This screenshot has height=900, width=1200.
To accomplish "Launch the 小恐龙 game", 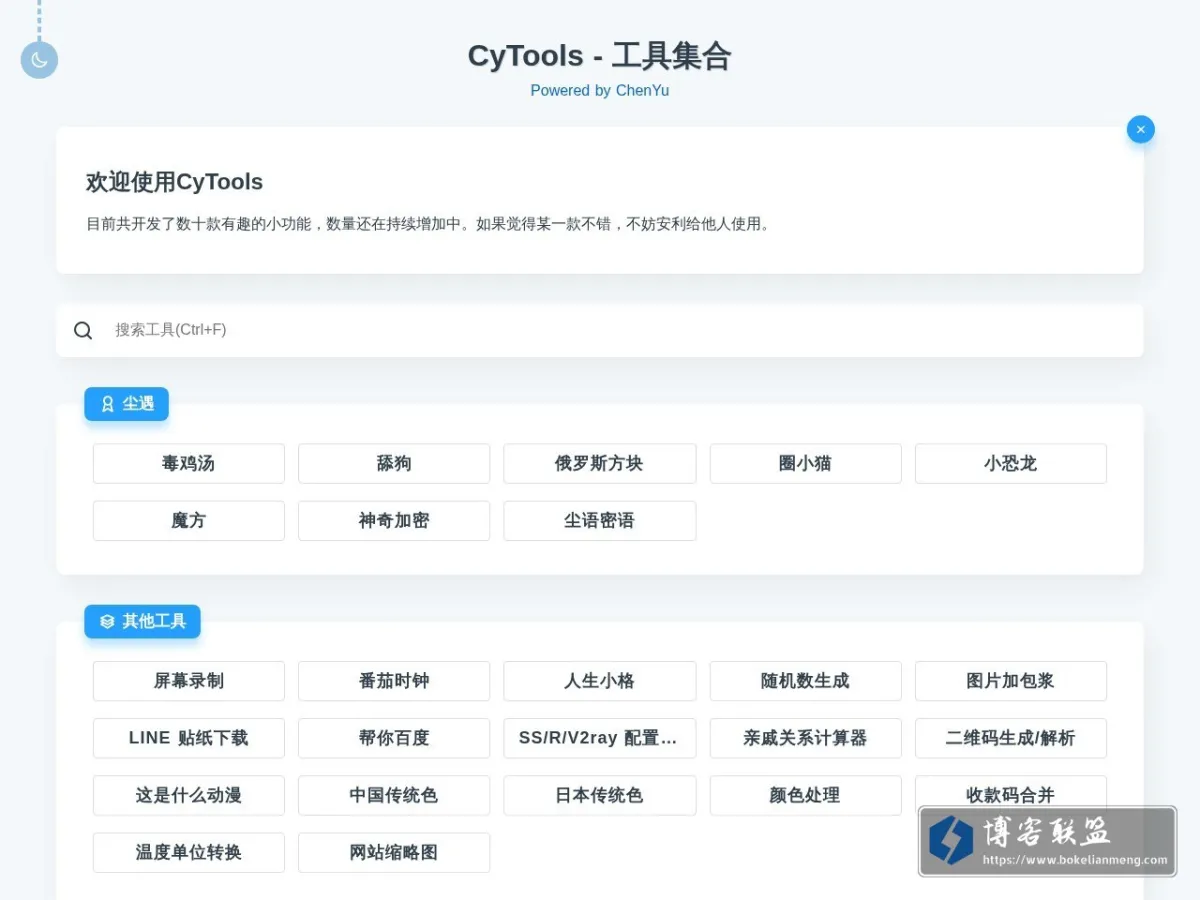I will 1011,464.
